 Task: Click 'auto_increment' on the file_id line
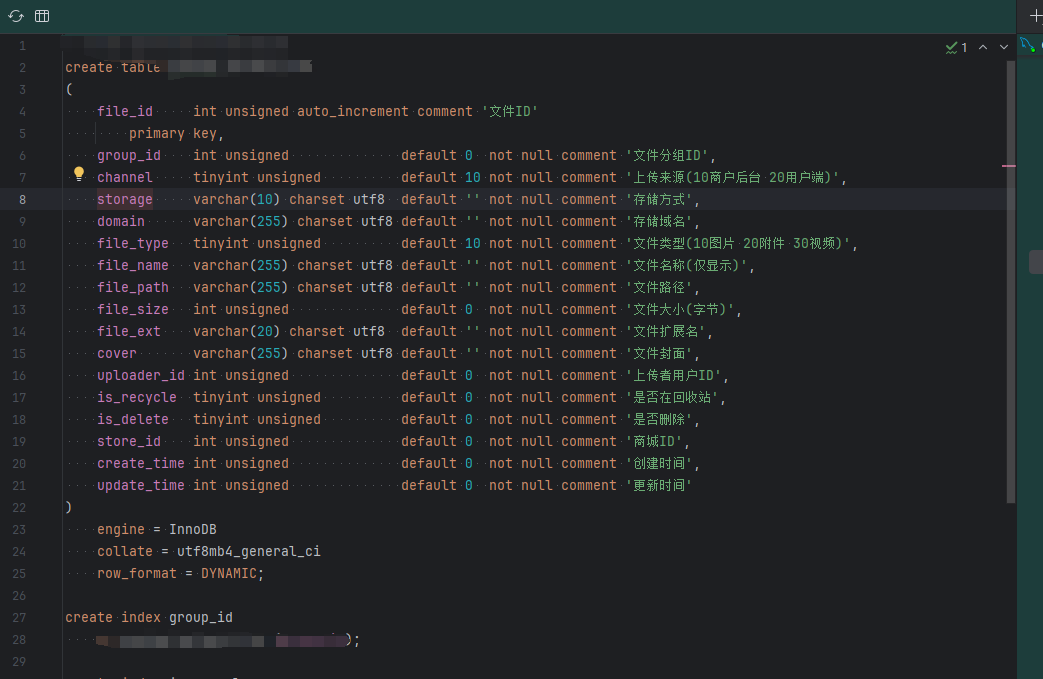point(353,111)
